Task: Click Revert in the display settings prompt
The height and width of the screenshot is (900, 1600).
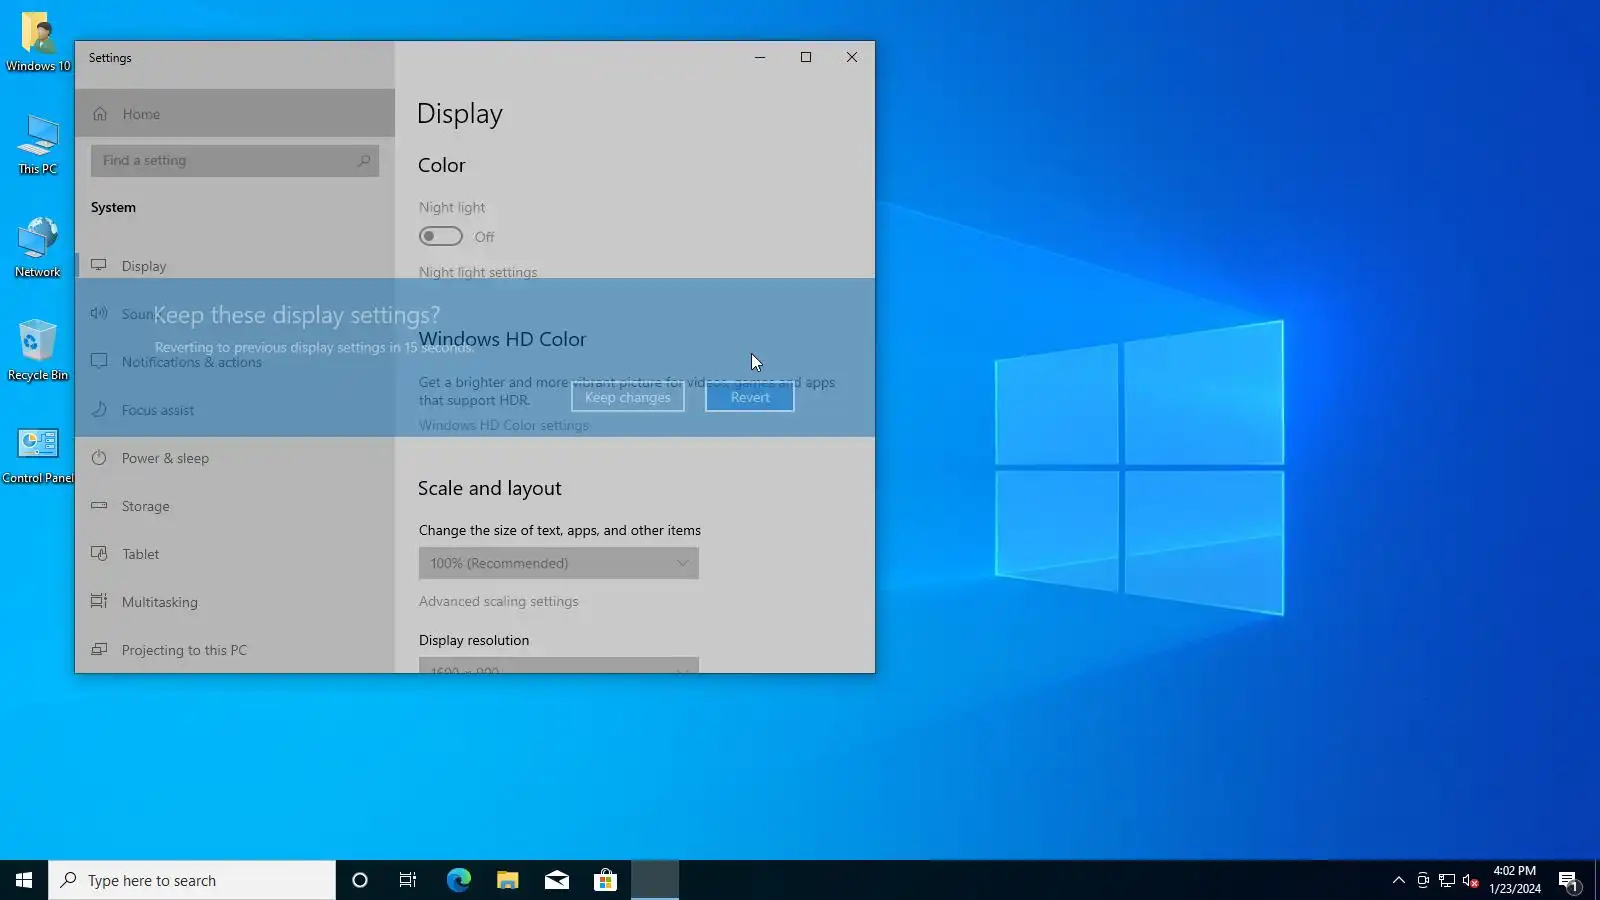Action: point(750,397)
